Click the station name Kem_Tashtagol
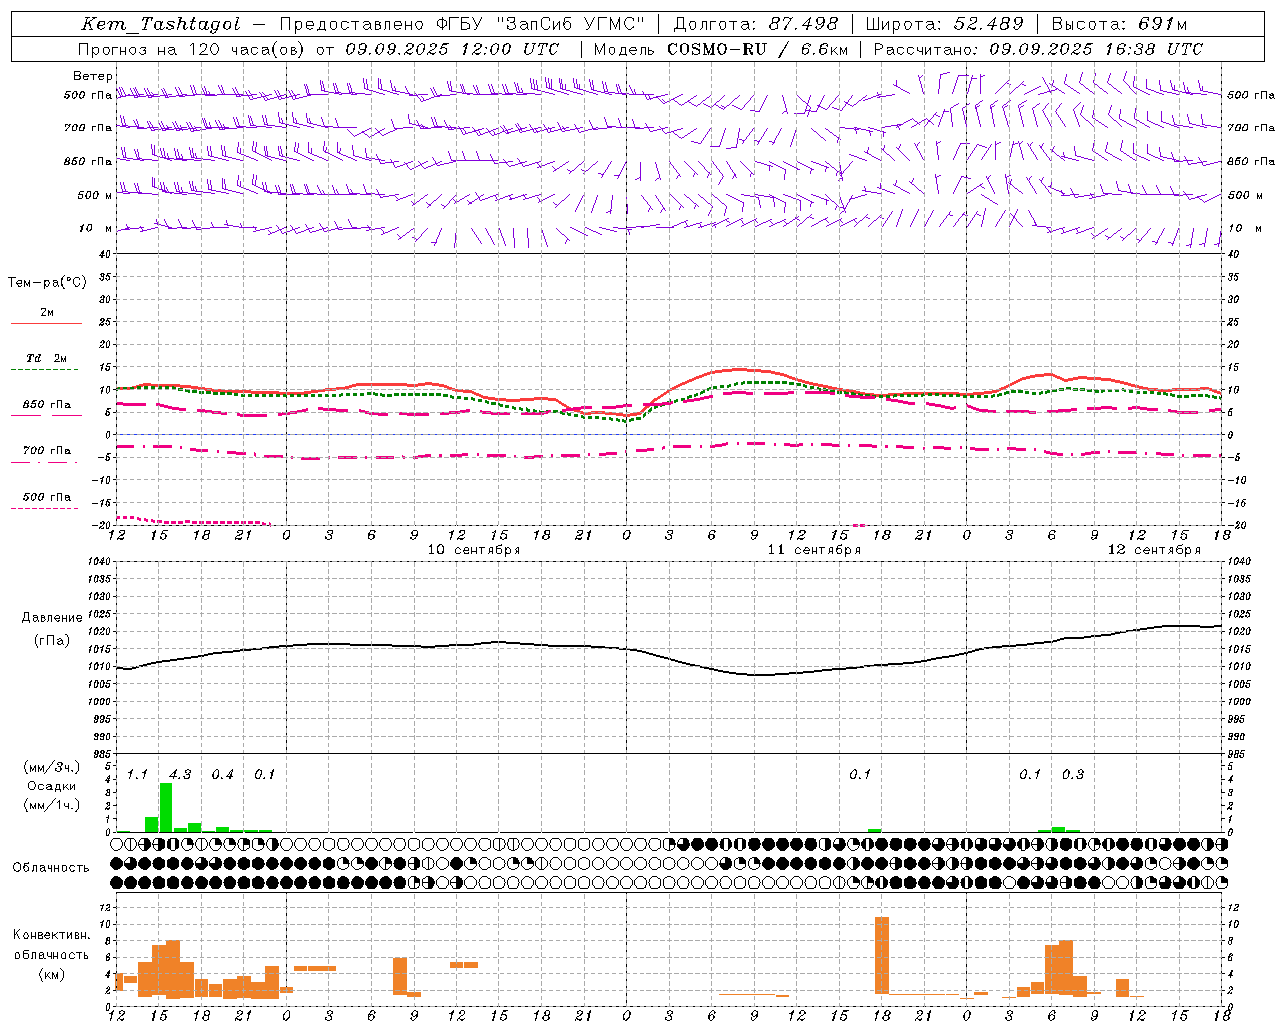The width and height of the screenshot is (1280, 1024). click(x=161, y=24)
